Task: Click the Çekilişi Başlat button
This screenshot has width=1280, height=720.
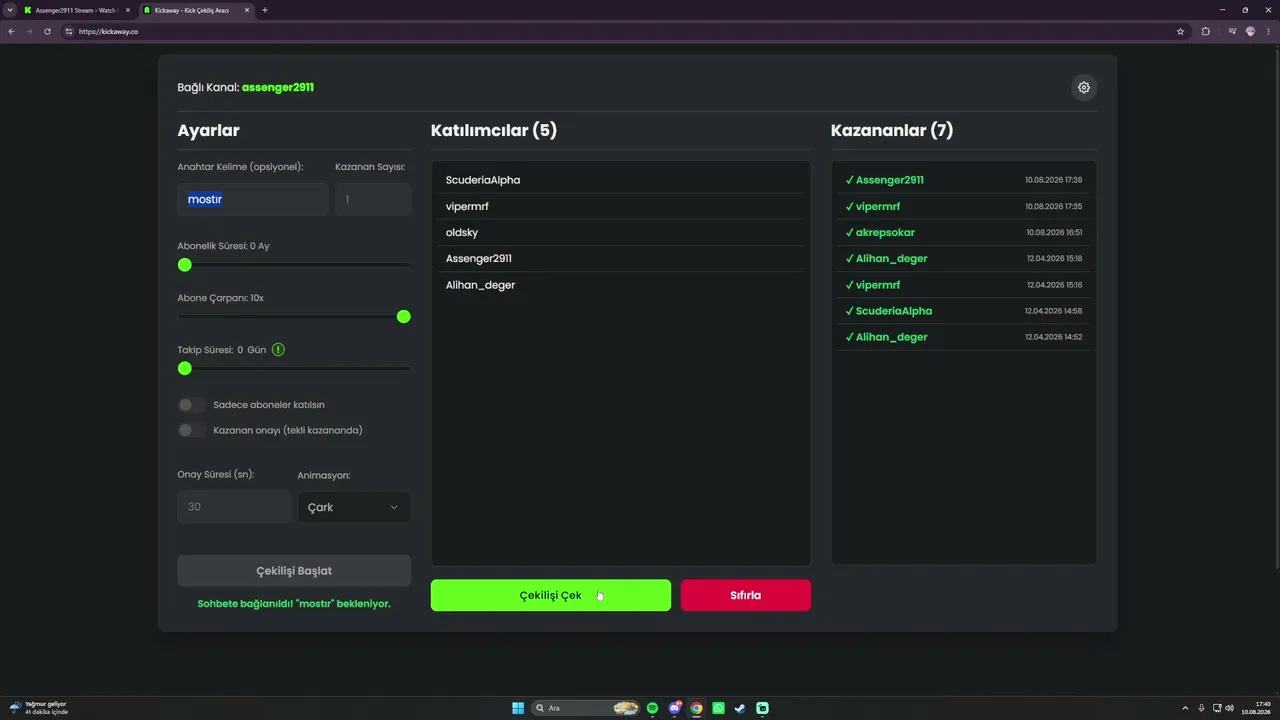Action: 294,571
